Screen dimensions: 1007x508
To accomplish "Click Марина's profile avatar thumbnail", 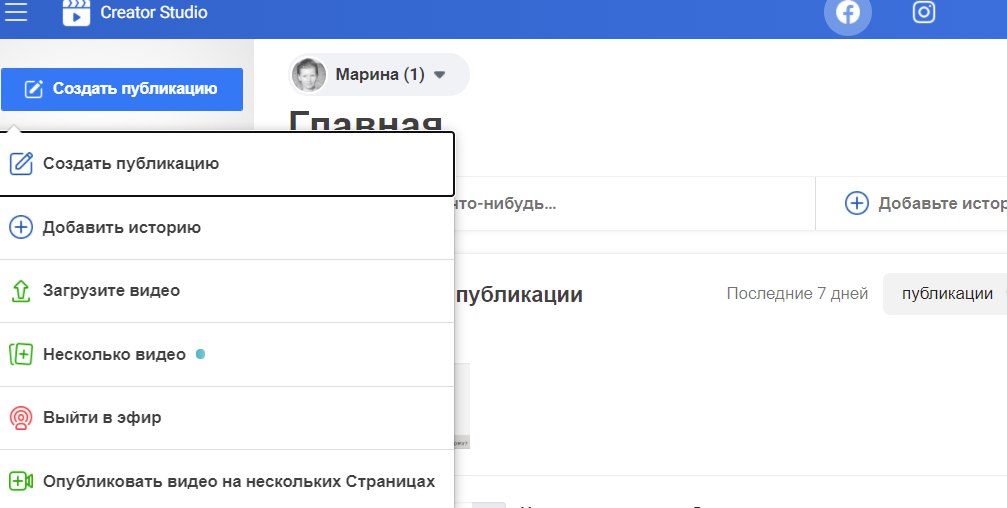I will [309, 74].
